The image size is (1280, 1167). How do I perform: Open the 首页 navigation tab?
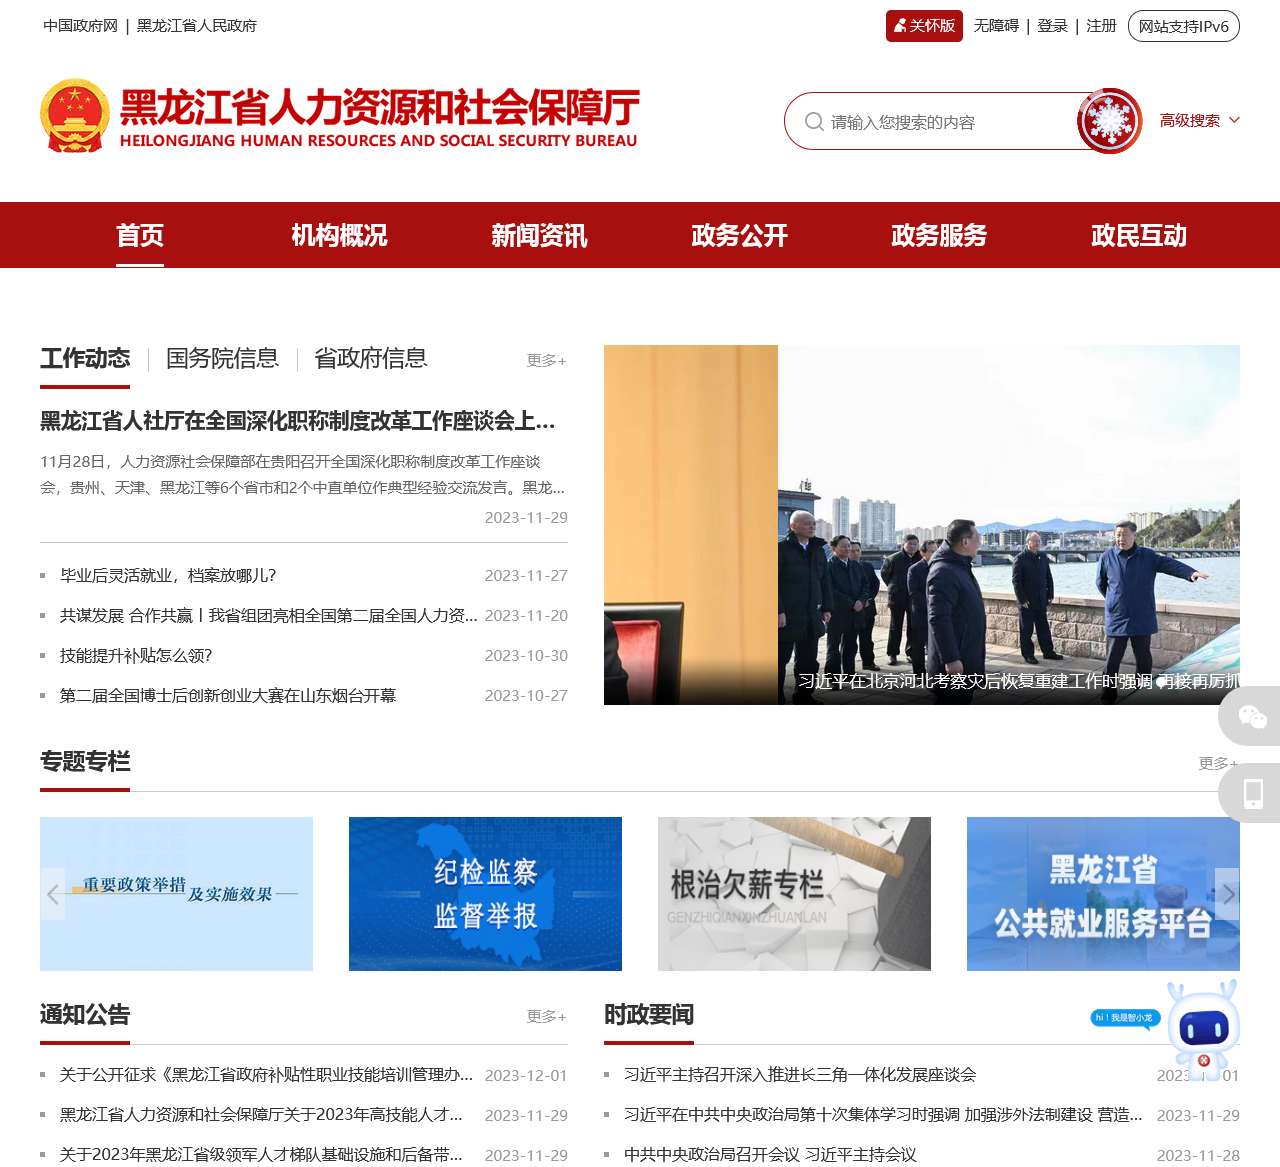pos(140,235)
